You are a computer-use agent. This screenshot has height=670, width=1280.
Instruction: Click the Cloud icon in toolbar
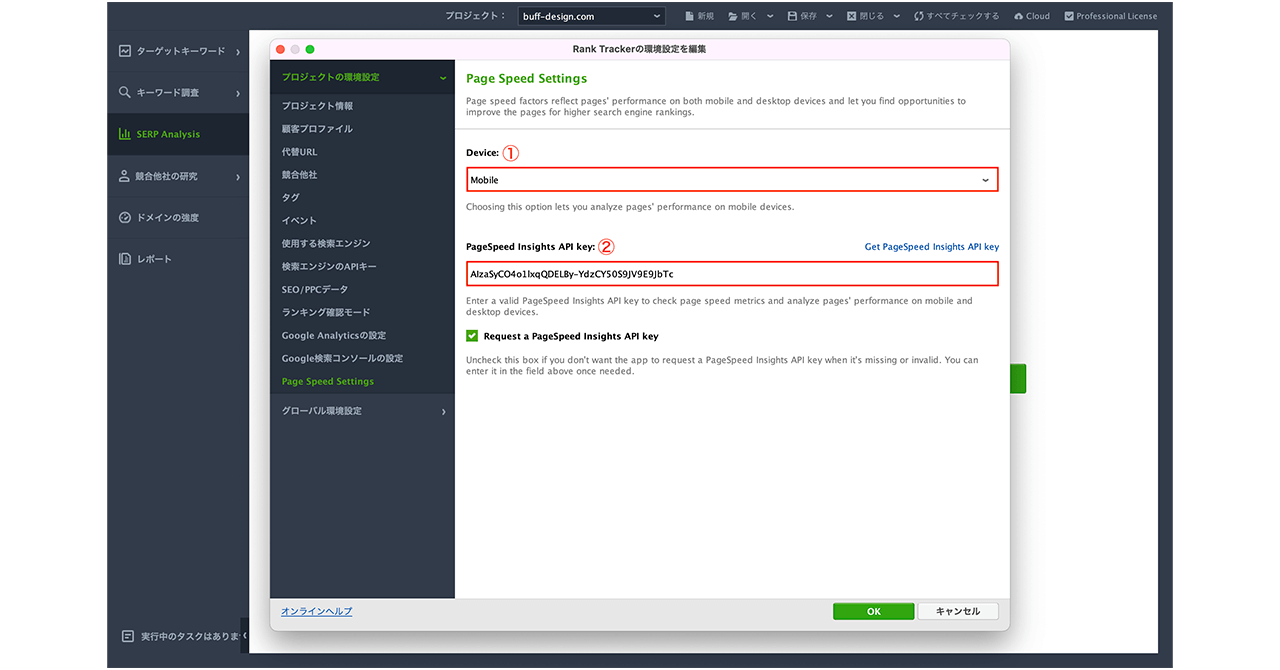point(1018,16)
